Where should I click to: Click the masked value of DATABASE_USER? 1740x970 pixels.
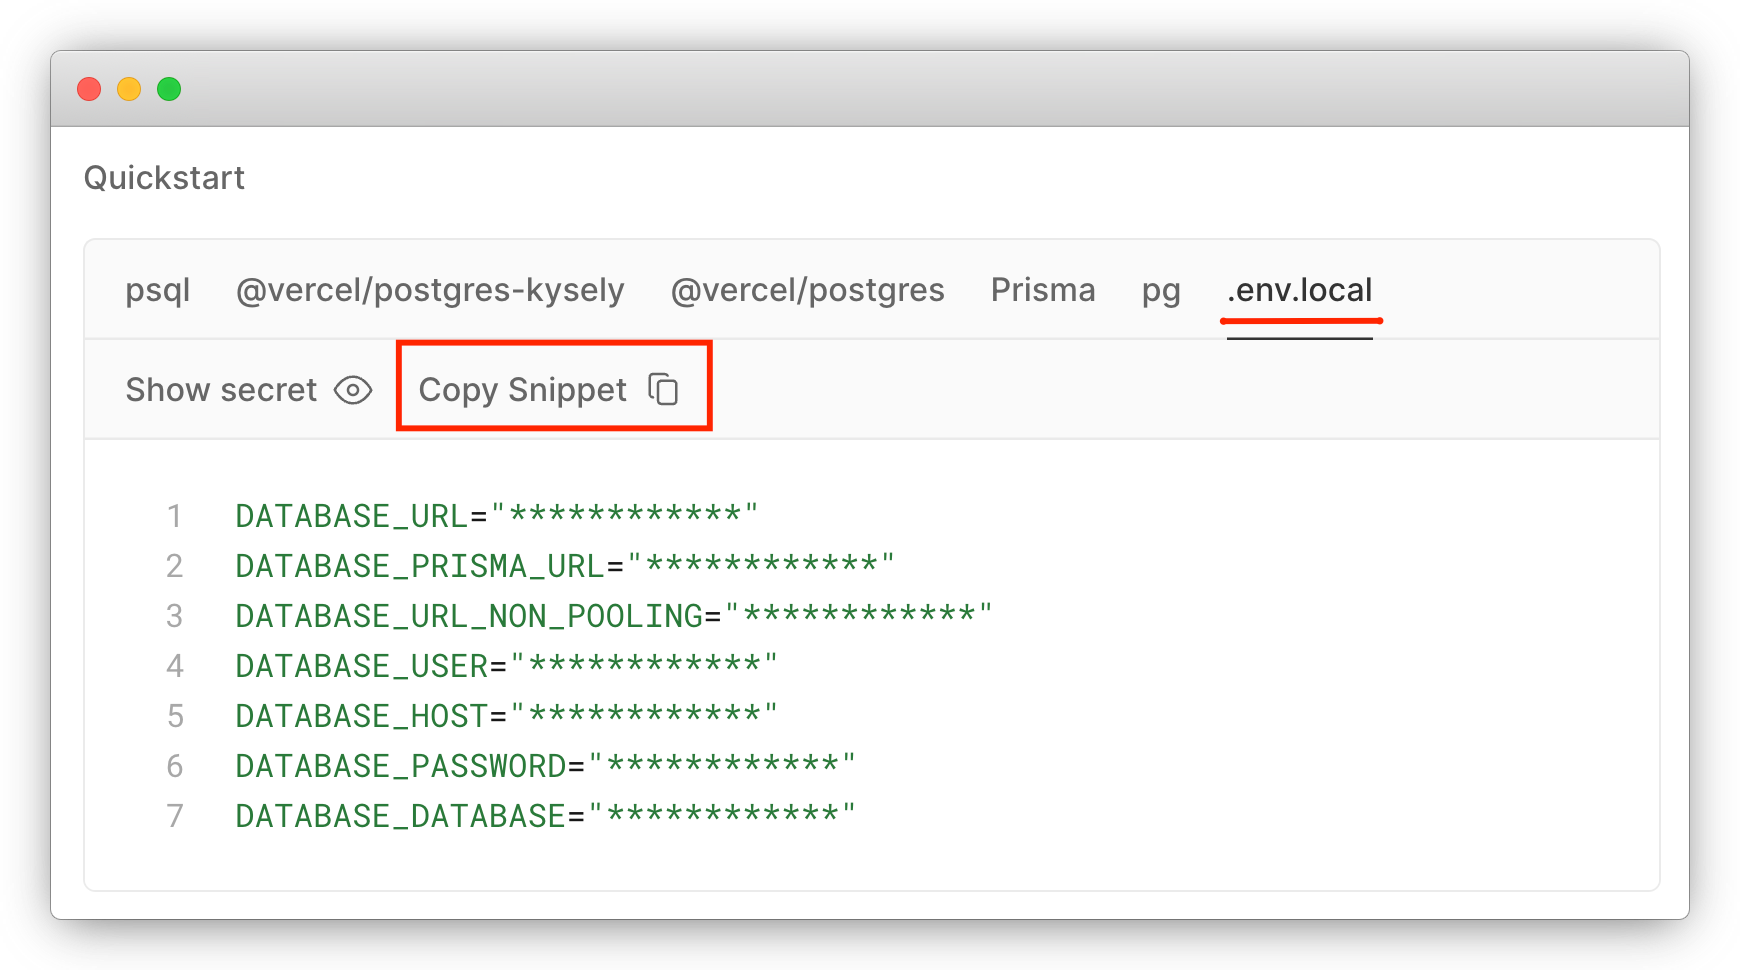(640, 665)
